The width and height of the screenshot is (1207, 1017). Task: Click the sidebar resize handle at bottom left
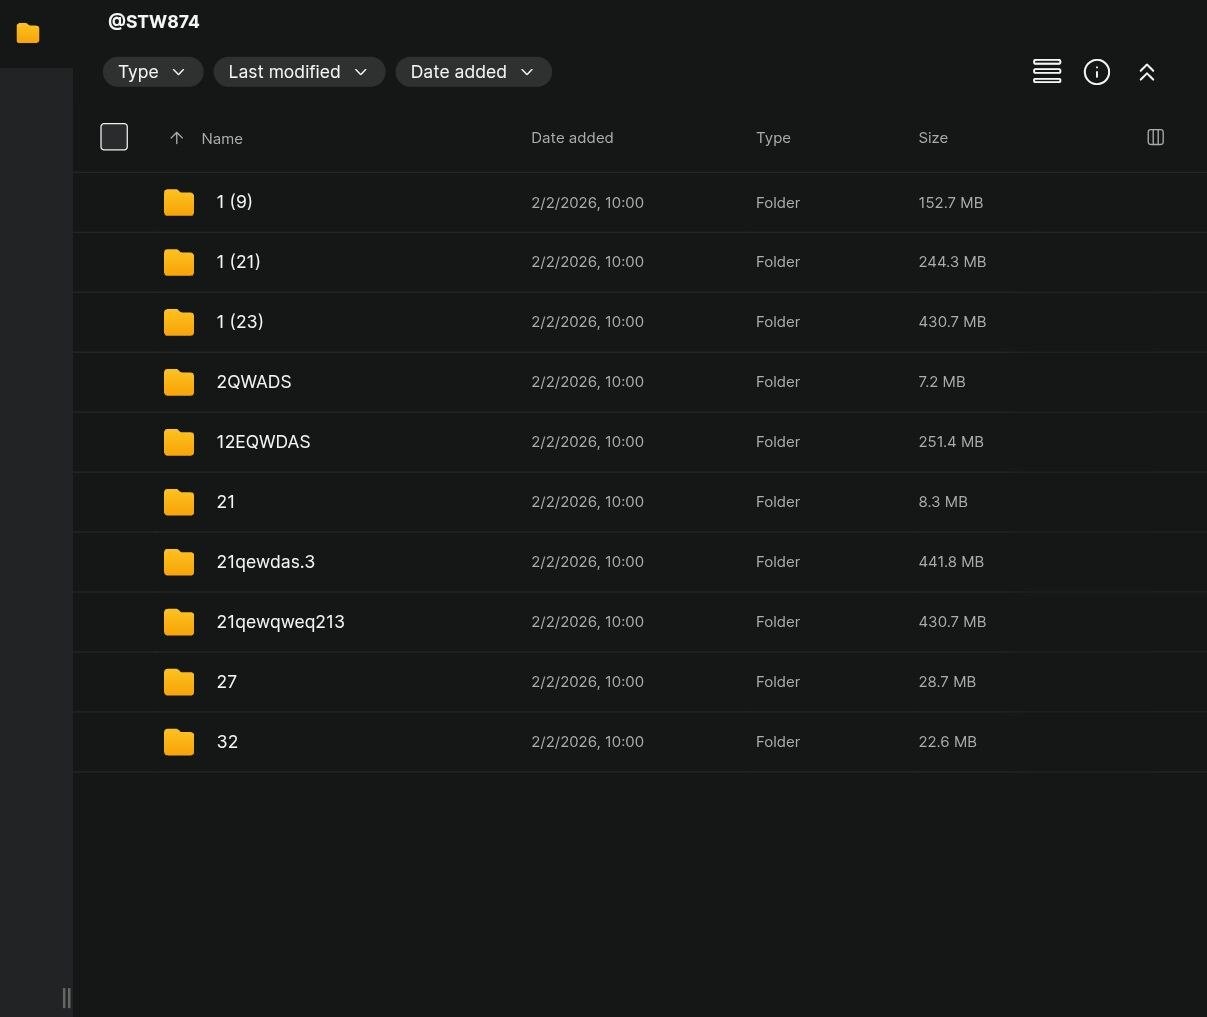pyautogui.click(x=66, y=997)
